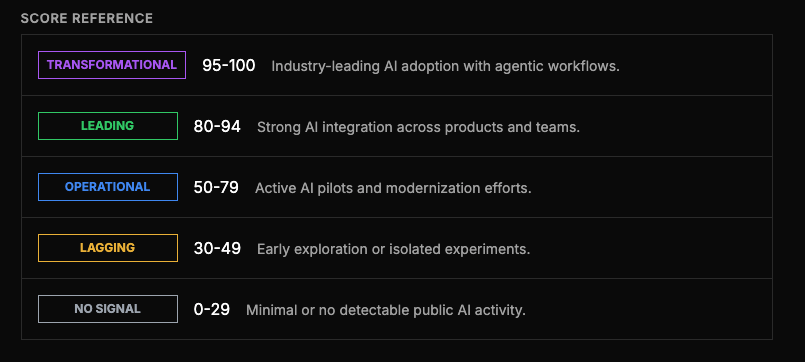Click the gray NO SIGNAL badge
The width and height of the screenshot is (805, 362).
click(x=108, y=309)
